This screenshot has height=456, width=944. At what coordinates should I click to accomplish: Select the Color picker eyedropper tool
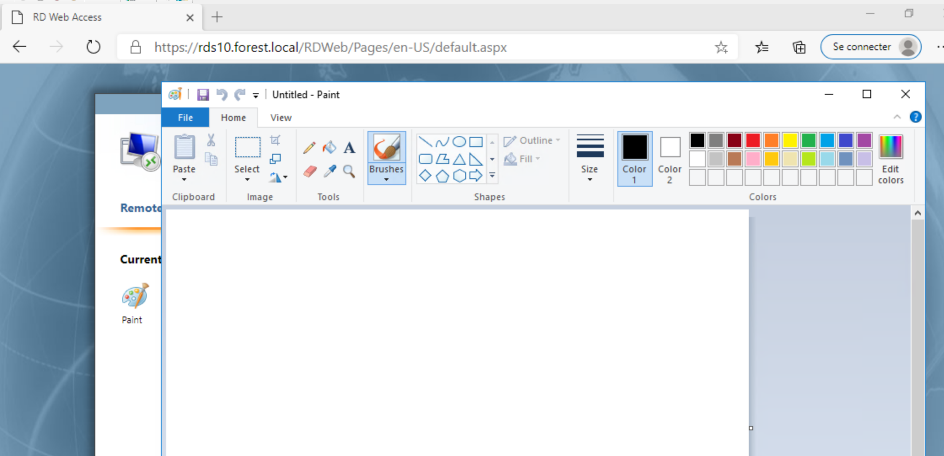[329, 172]
